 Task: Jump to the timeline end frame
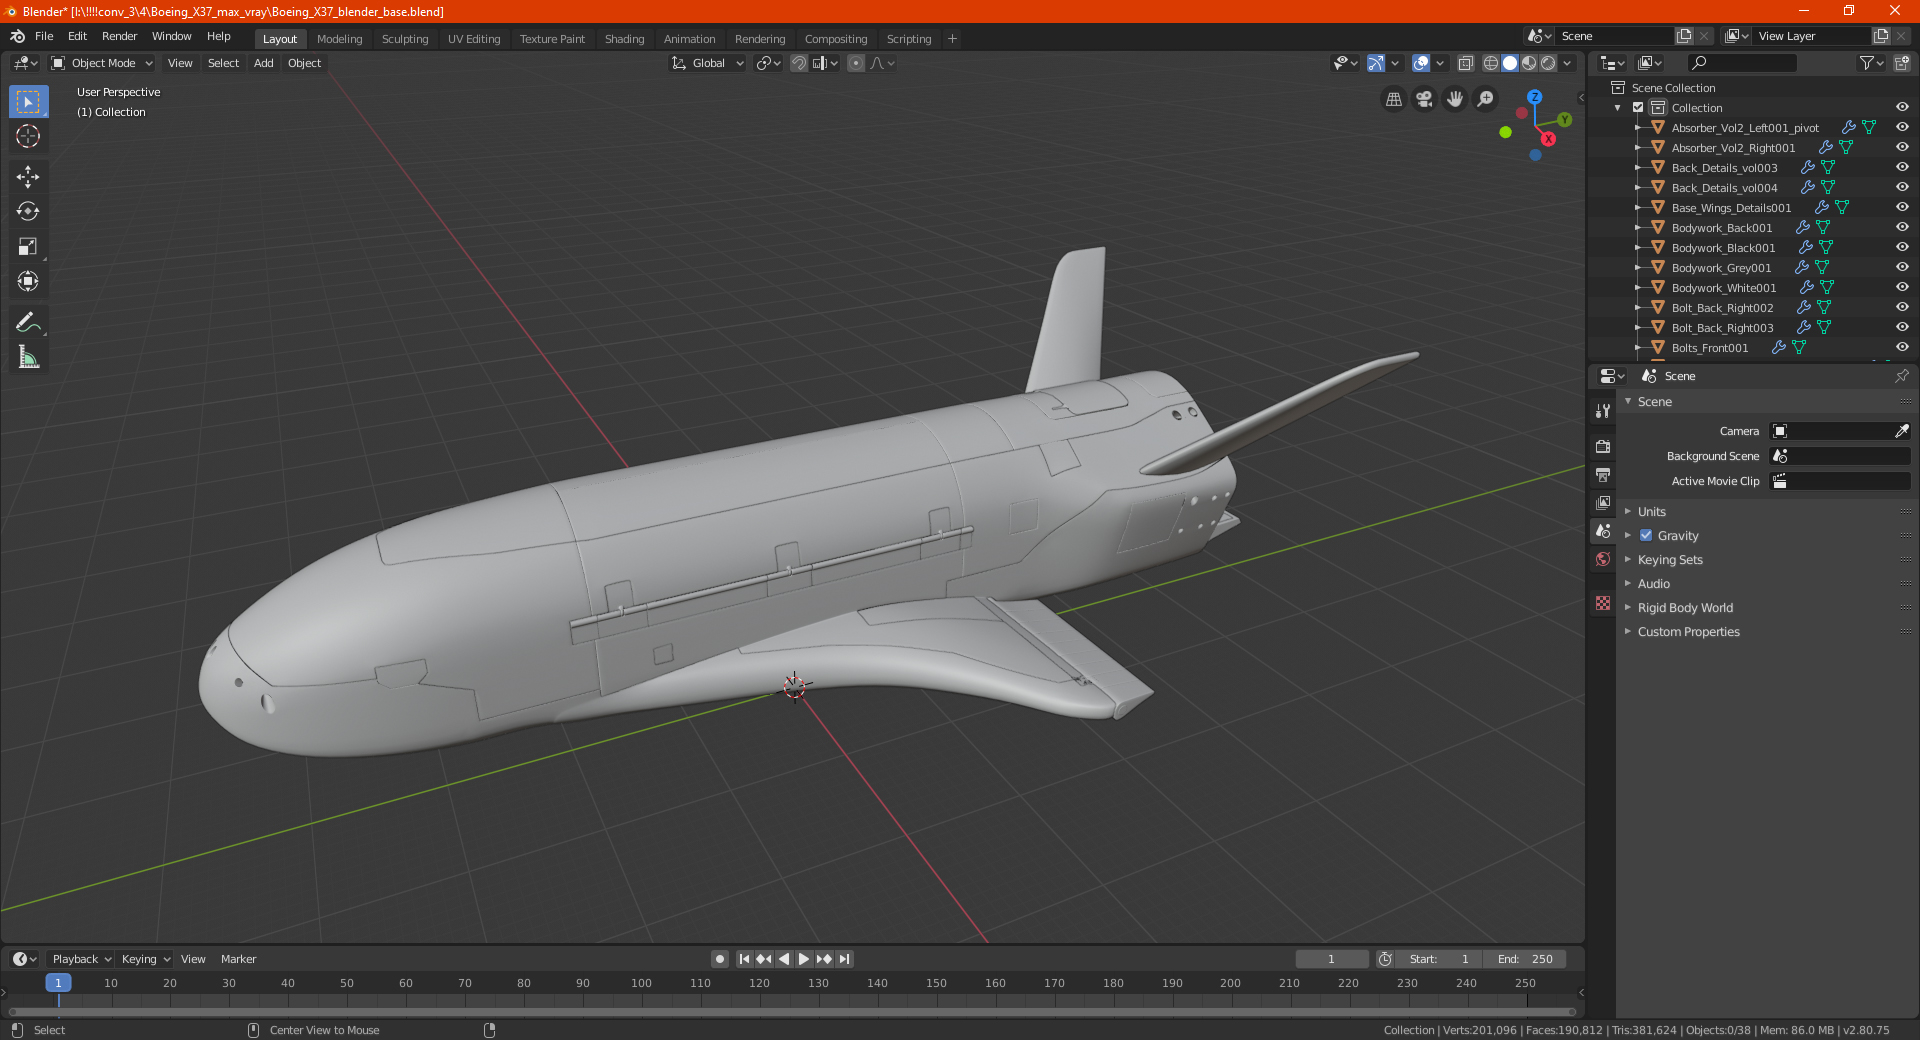click(x=844, y=959)
